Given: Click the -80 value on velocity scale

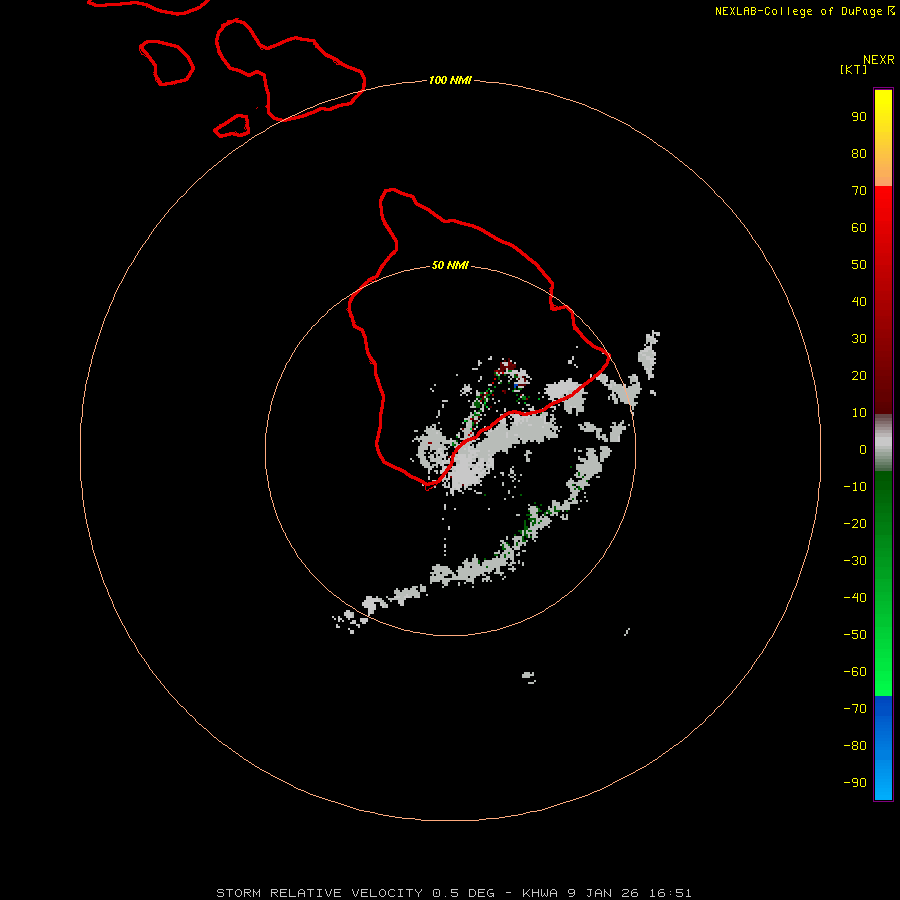Looking at the screenshot, I should [855, 746].
